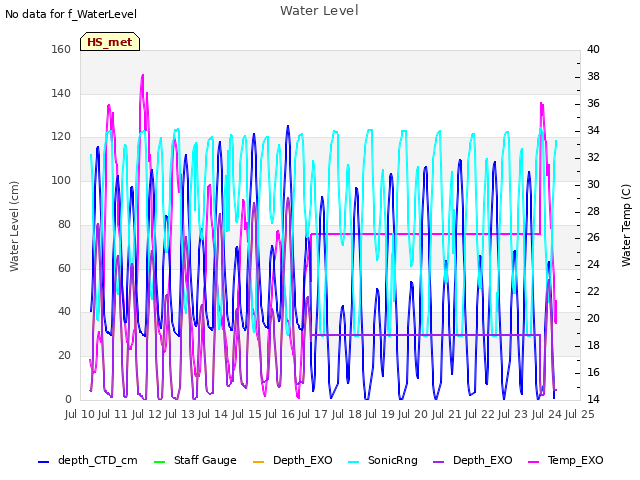Click the 38 right axis tick label
640x480 pixels.
(x=593, y=76)
